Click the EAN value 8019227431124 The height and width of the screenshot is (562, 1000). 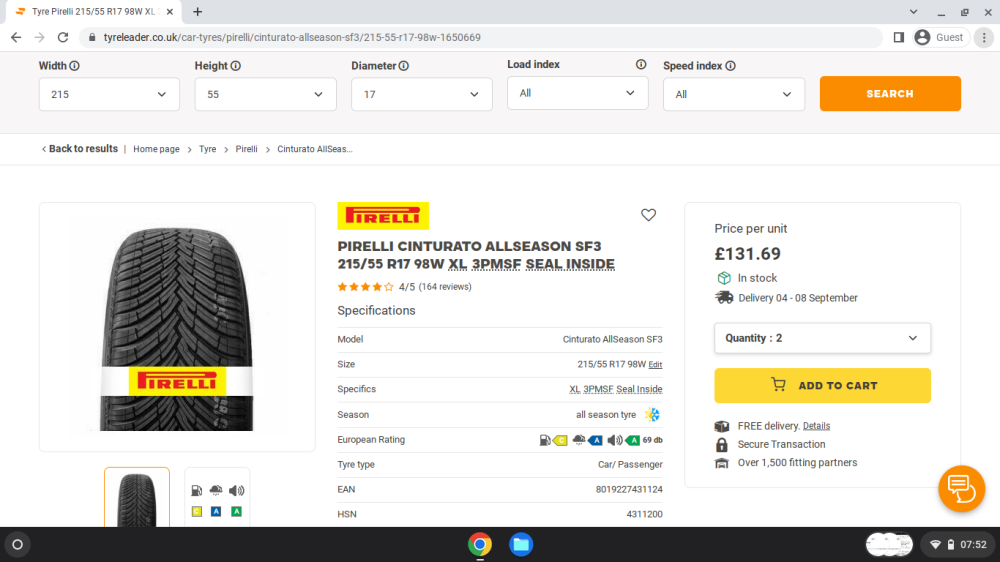(629, 489)
